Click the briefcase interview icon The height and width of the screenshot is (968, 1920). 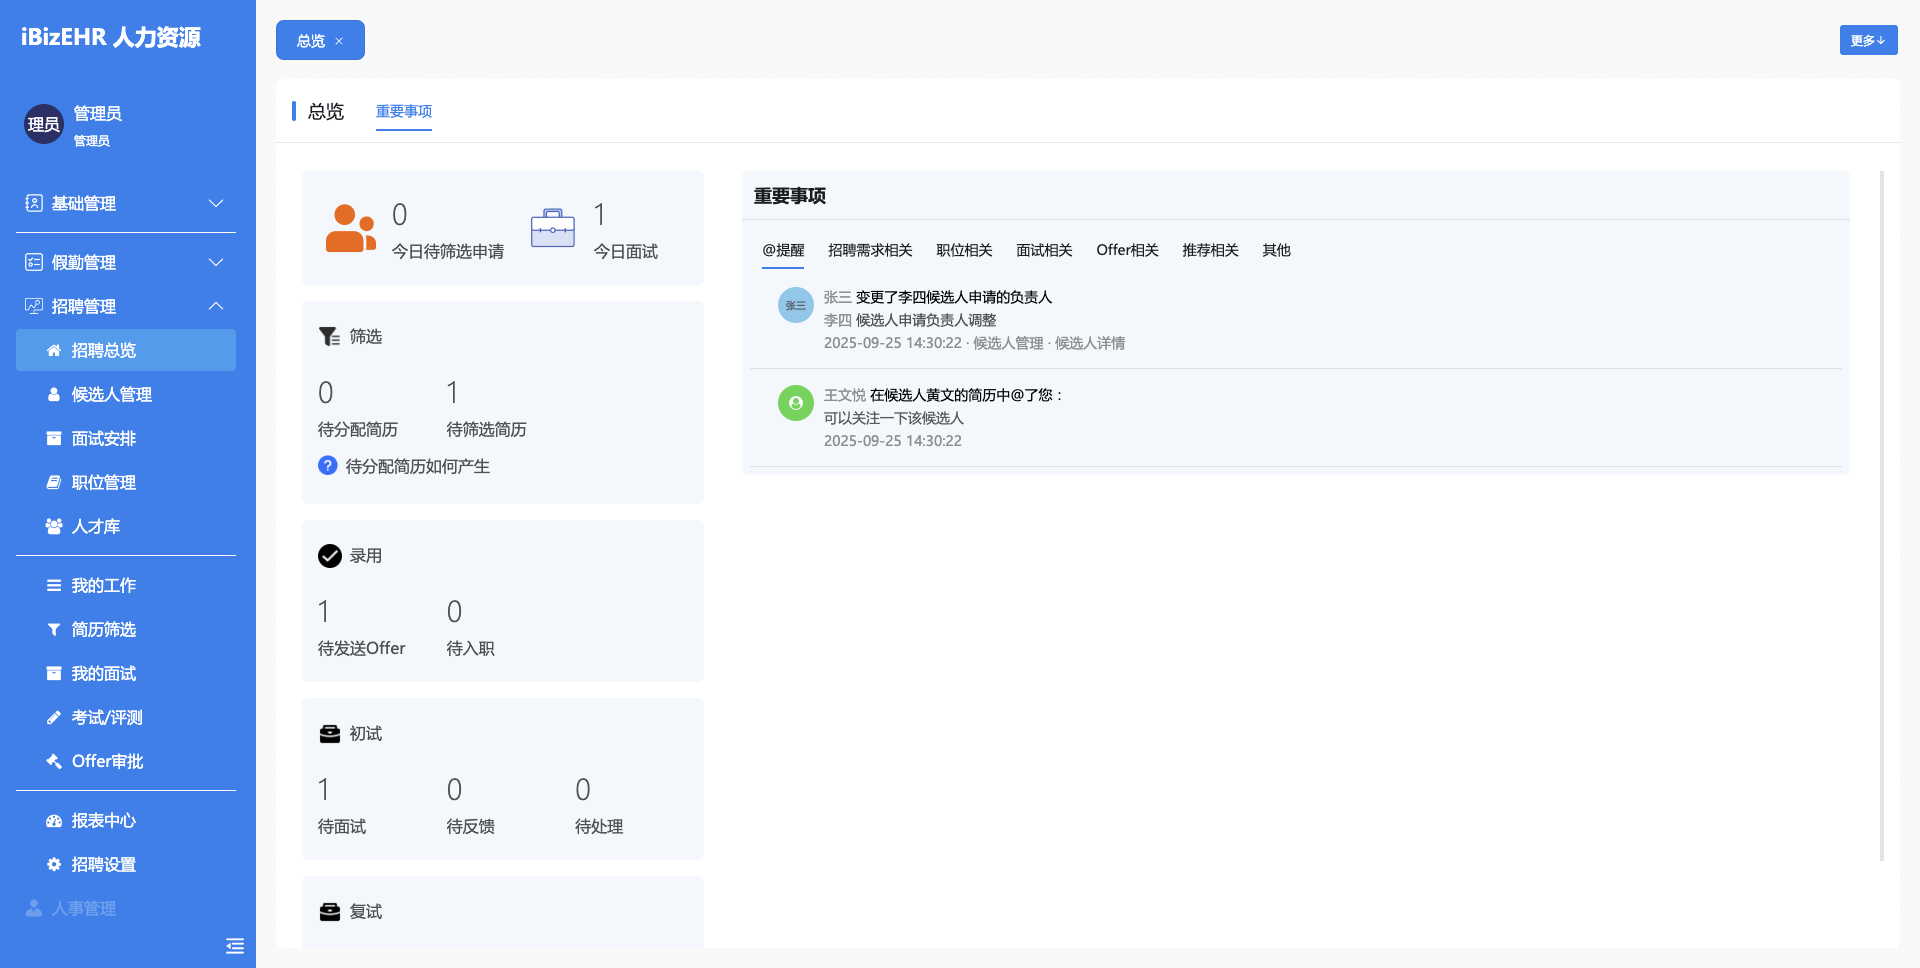552,228
